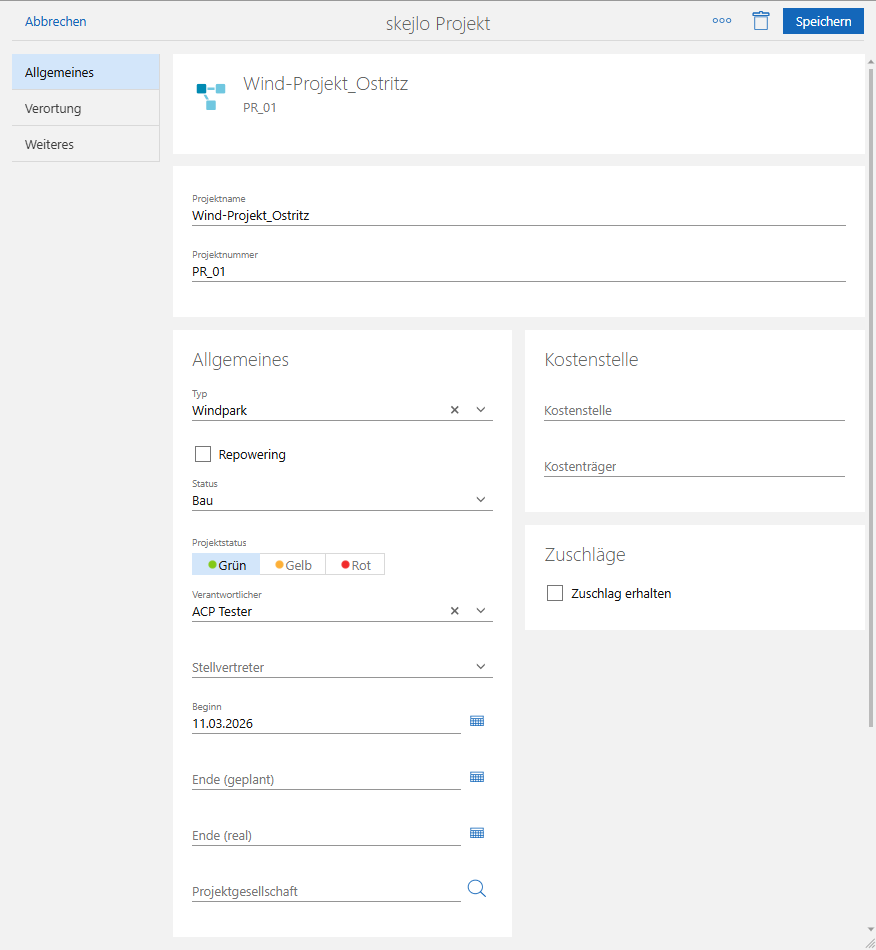The width and height of the screenshot is (876, 950).
Task: Click the project structure icon beside Wind-Projekt_Ostritz
Action: (x=211, y=96)
